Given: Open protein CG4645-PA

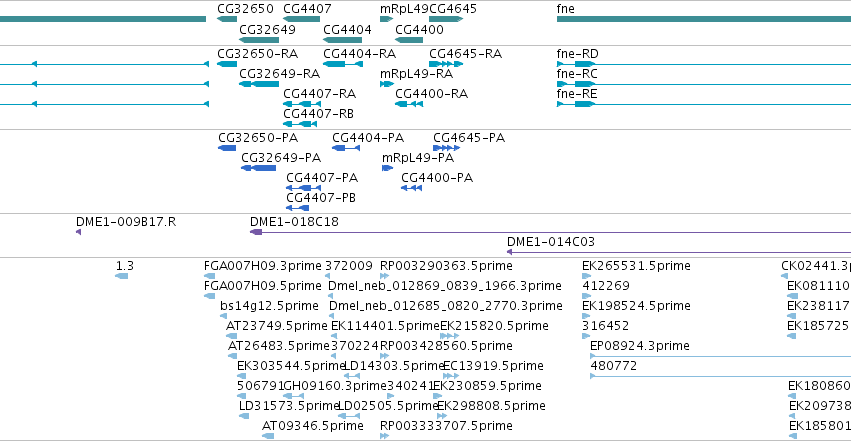Looking at the screenshot, I should (469, 138).
